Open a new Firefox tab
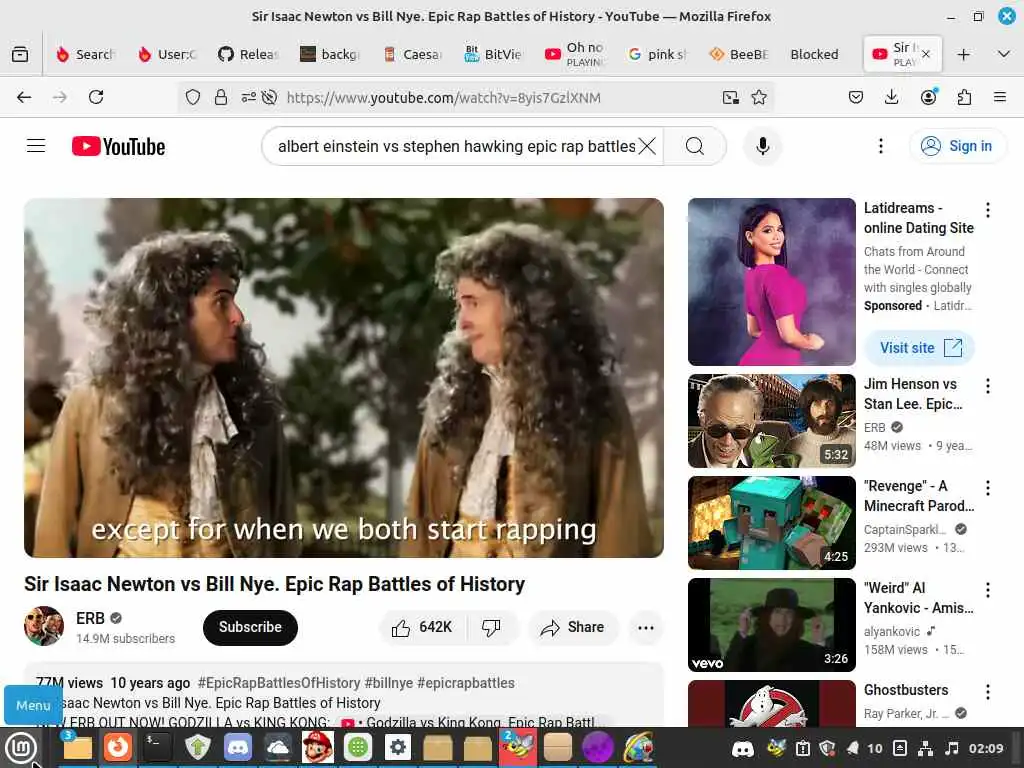 [963, 54]
